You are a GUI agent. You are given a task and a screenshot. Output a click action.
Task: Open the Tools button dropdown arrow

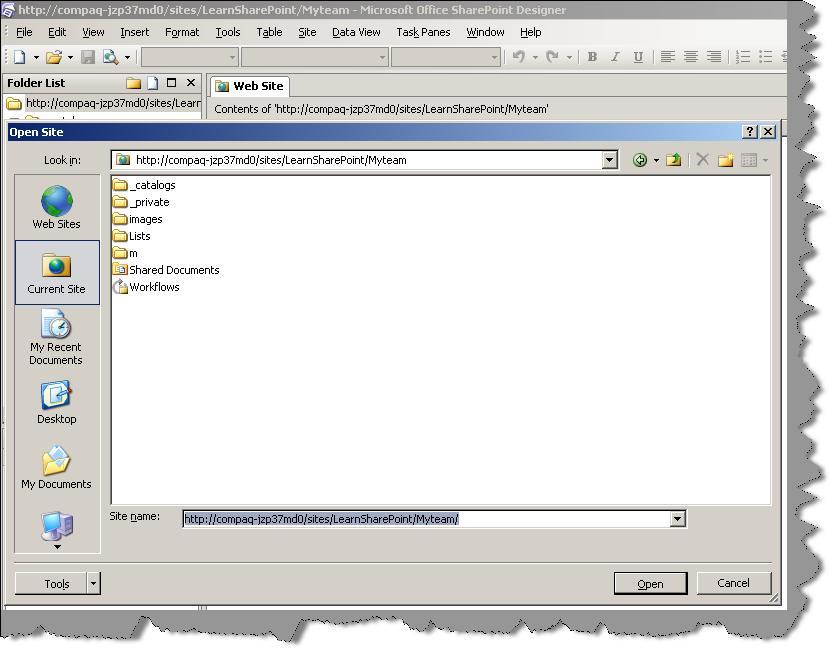(x=93, y=583)
